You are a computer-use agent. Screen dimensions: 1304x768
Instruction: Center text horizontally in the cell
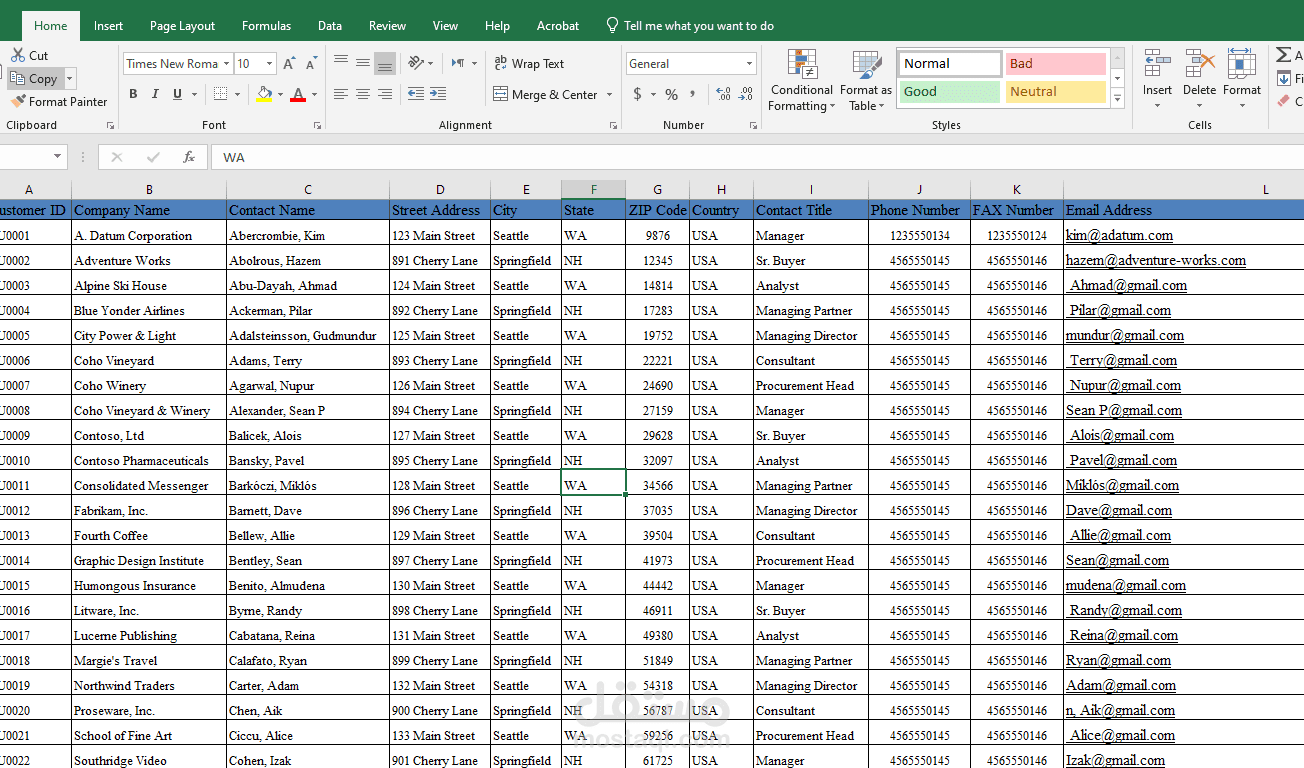click(x=362, y=94)
